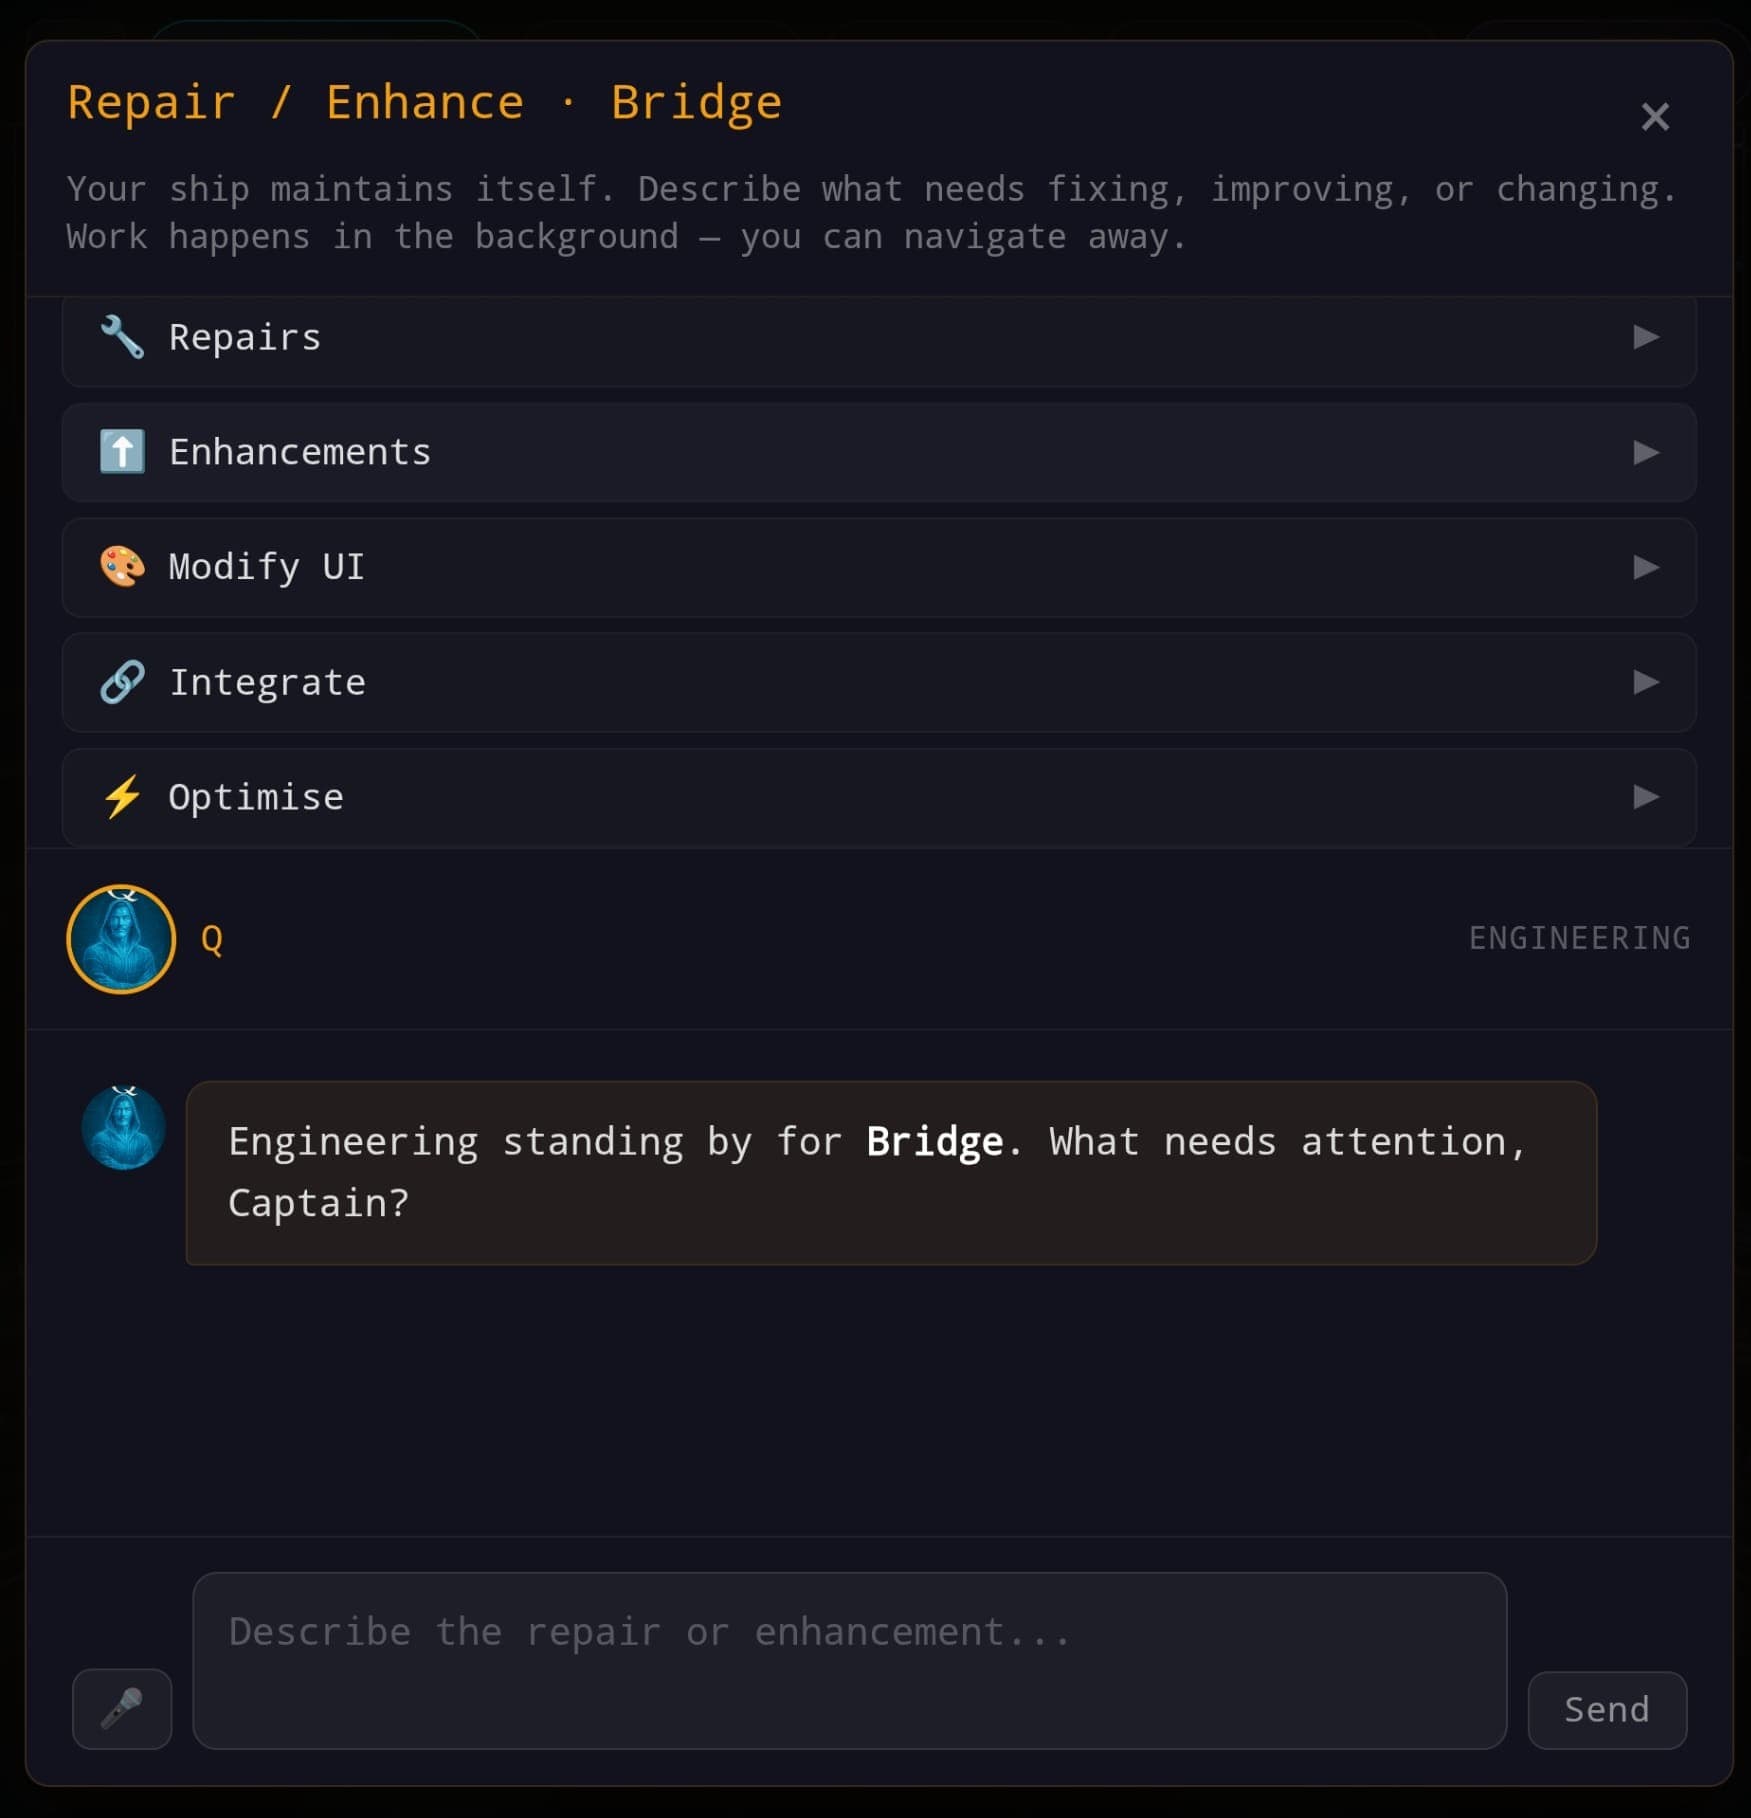Activate the microphone voice input icon
The height and width of the screenshot is (1818, 1751).
(x=121, y=1709)
